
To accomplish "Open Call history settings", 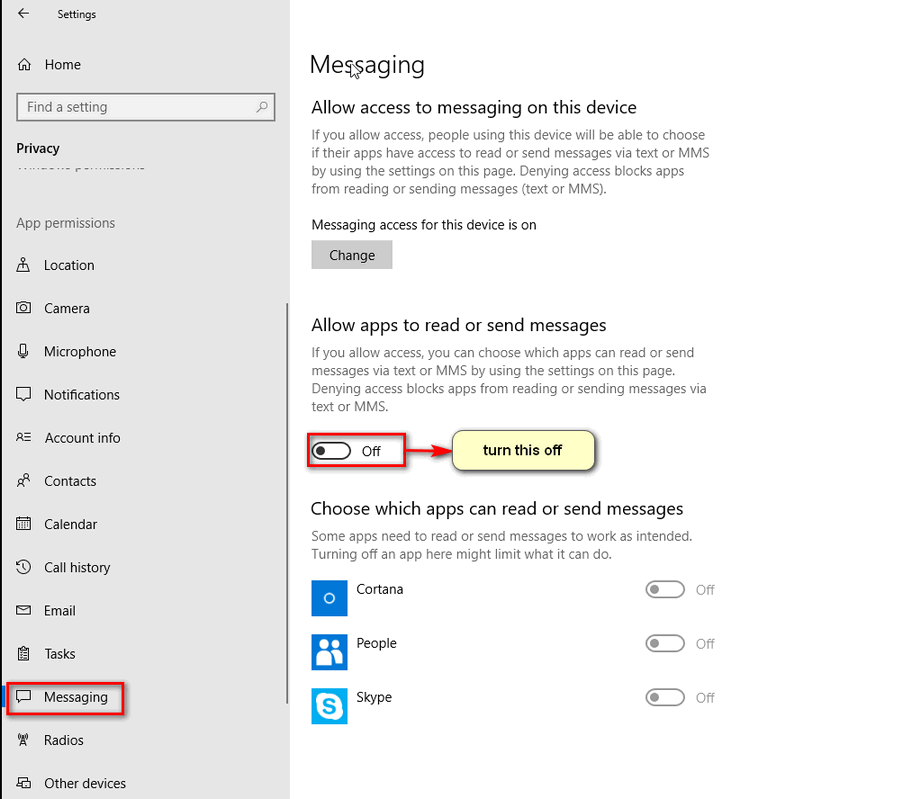I will pos(77,568).
